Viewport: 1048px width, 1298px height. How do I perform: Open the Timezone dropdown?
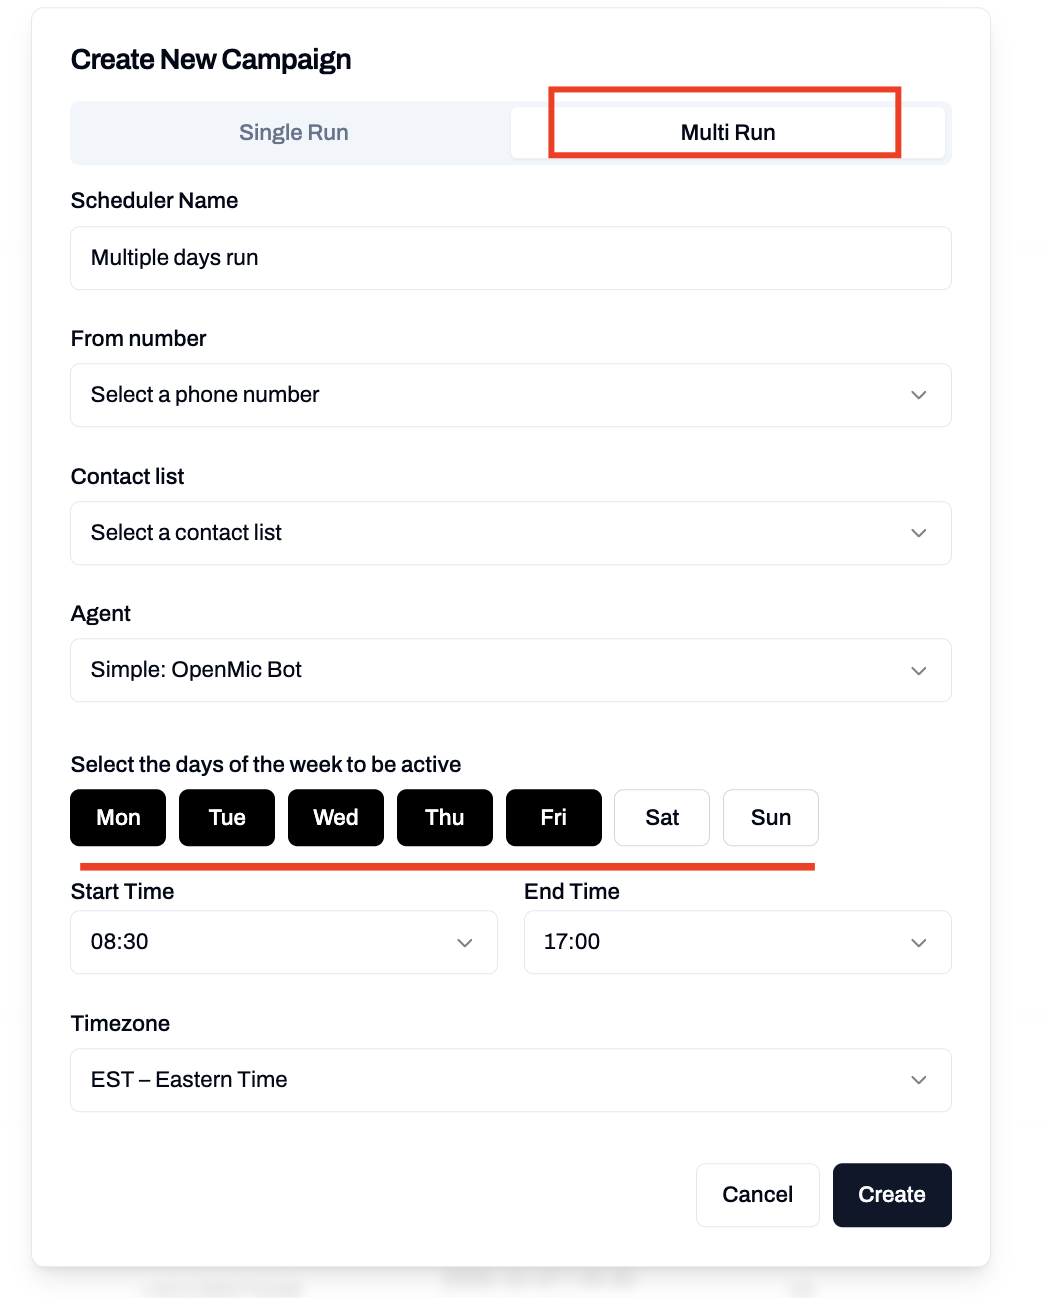tap(510, 1080)
